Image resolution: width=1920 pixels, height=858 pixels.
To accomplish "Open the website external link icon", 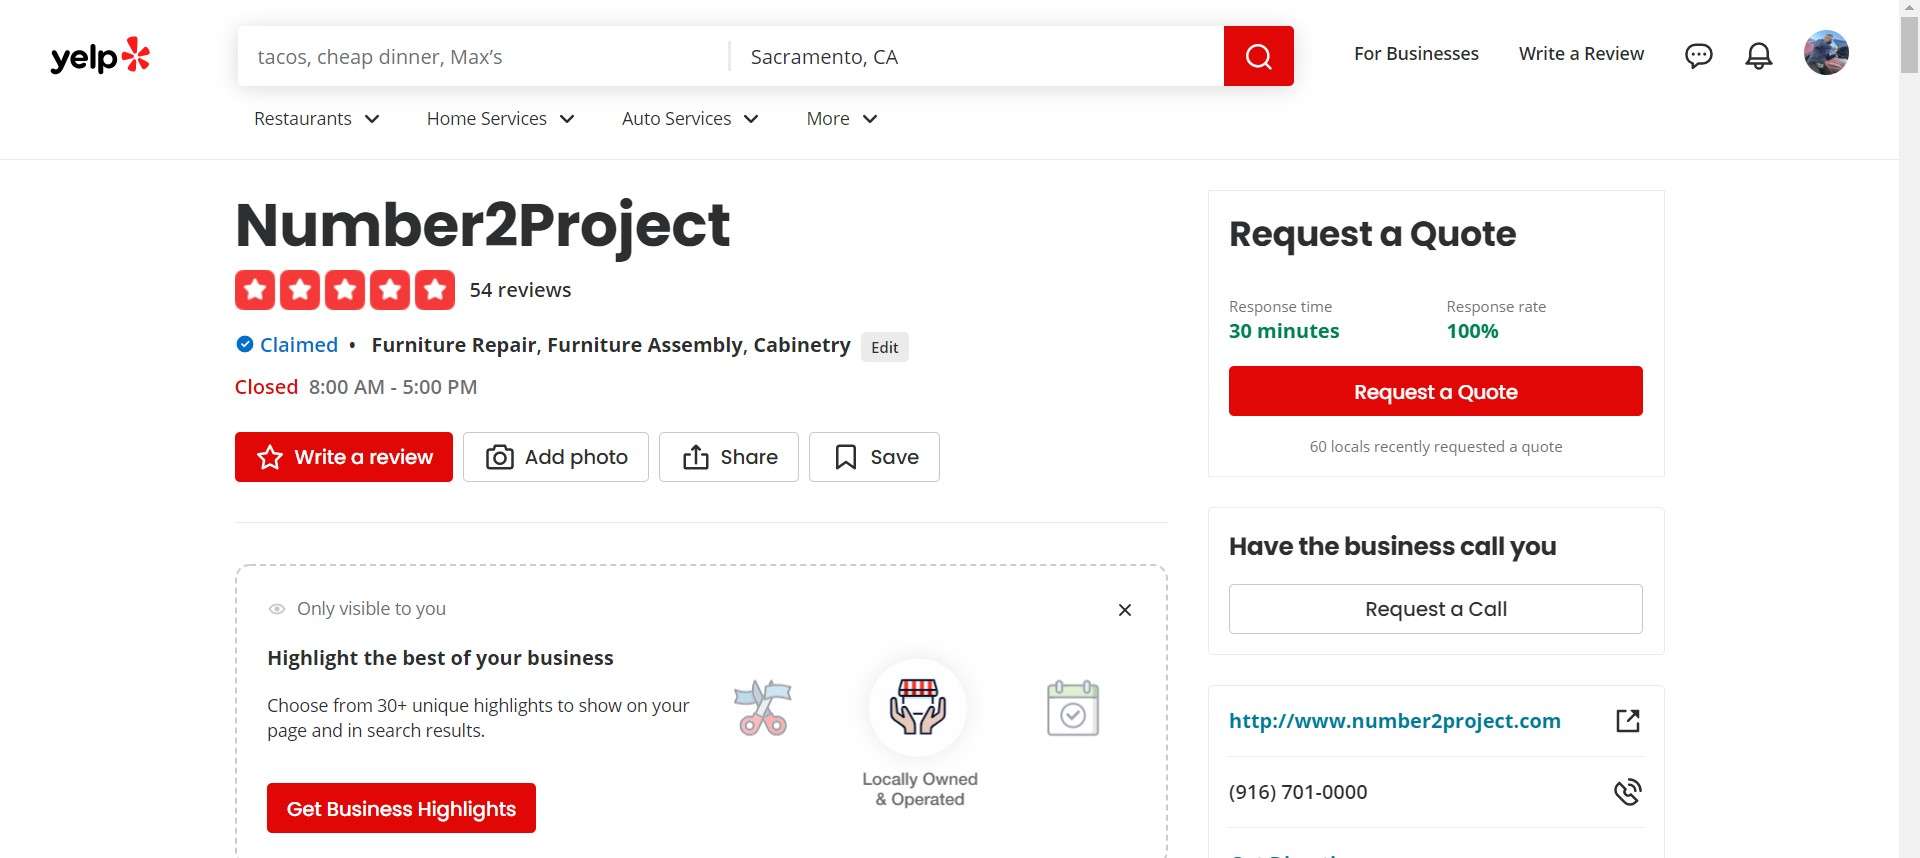I will click(1627, 720).
